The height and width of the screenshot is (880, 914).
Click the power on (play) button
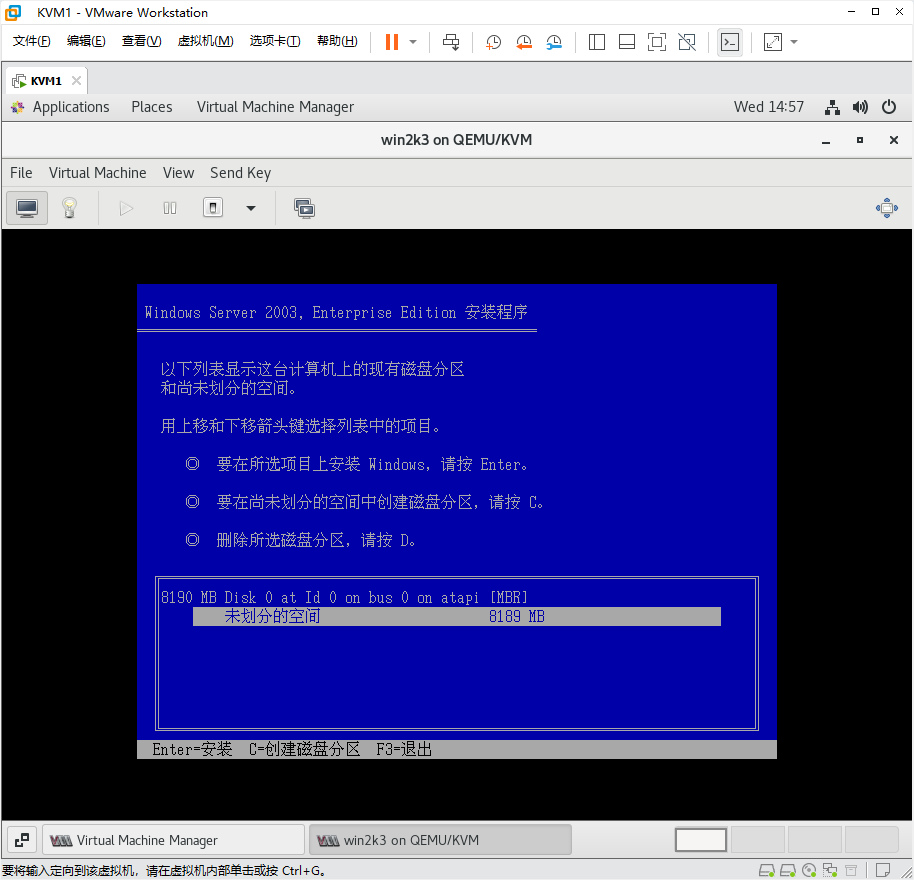(126, 208)
